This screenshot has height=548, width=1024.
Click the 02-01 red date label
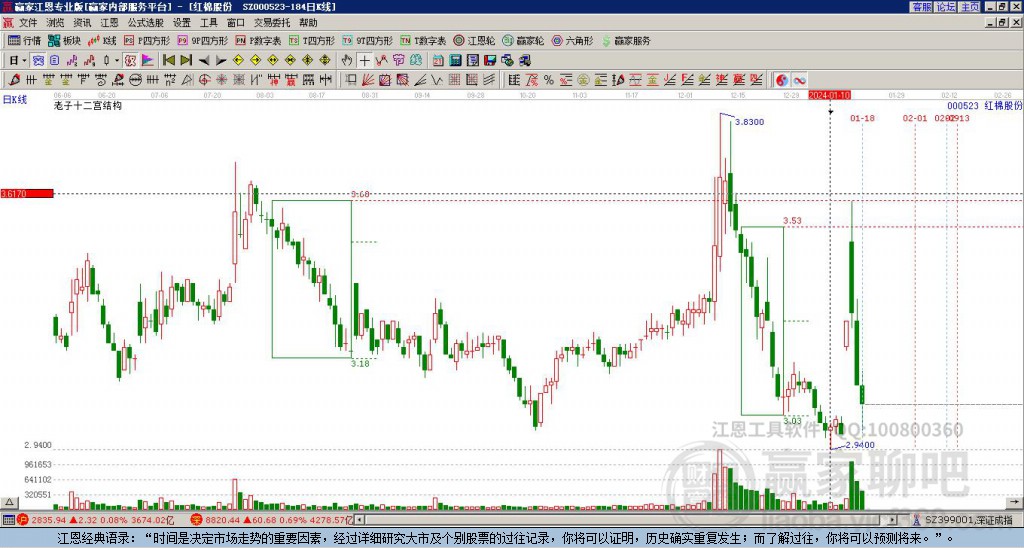(x=915, y=118)
